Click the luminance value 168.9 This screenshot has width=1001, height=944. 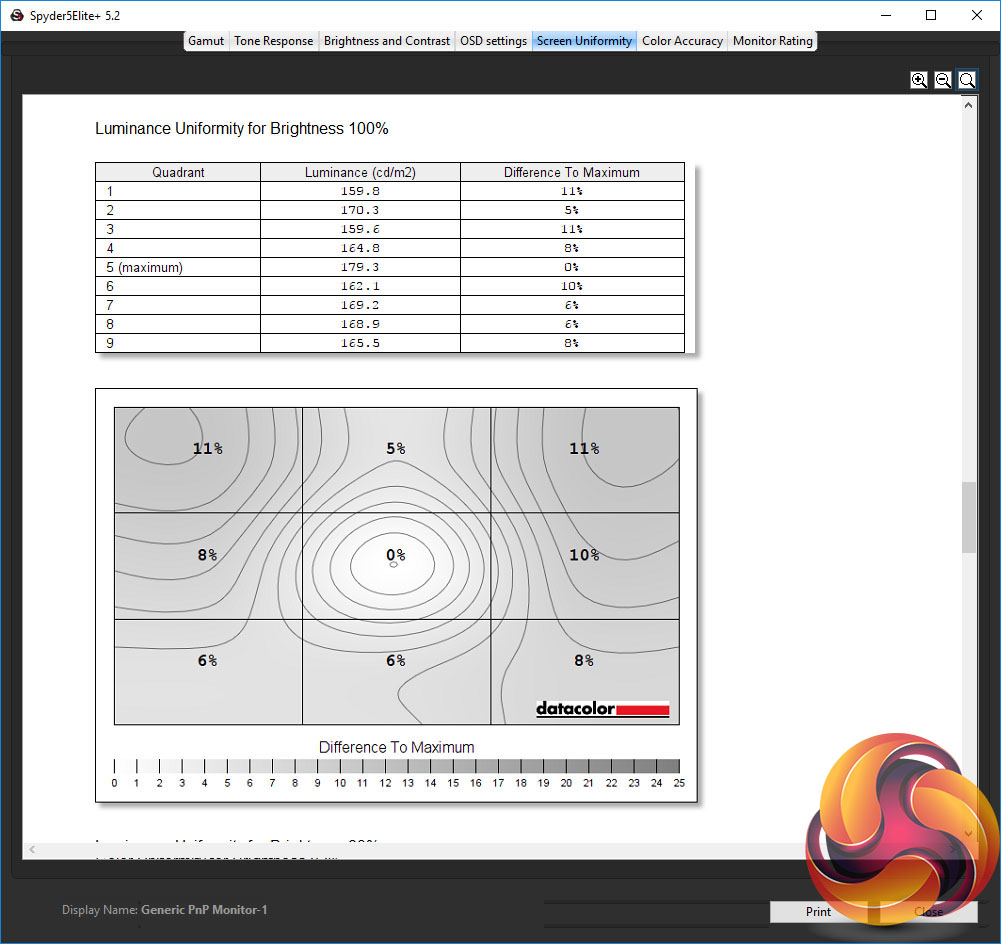360,324
